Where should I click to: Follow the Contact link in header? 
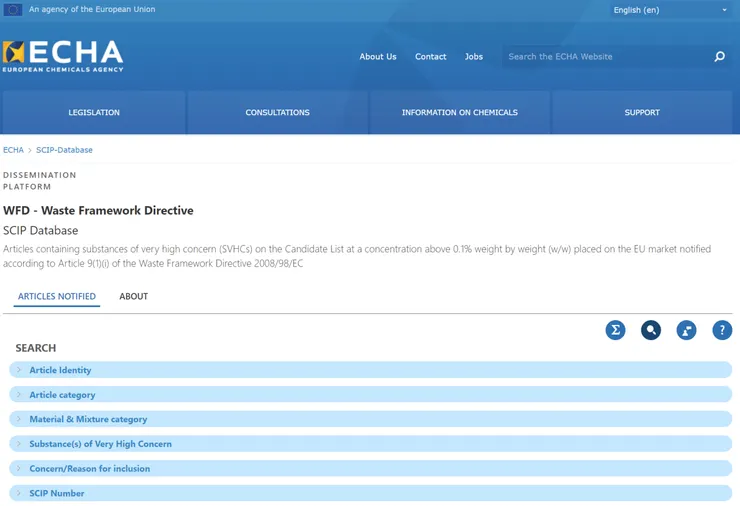pos(430,57)
